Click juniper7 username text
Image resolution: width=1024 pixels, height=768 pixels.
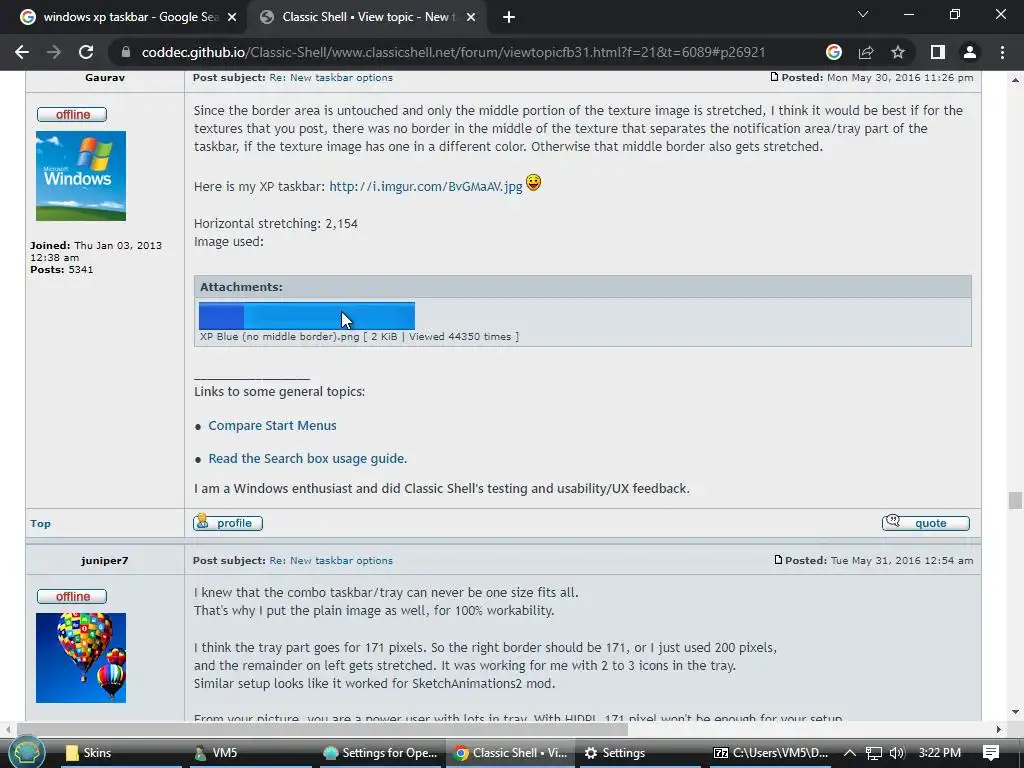104,560
